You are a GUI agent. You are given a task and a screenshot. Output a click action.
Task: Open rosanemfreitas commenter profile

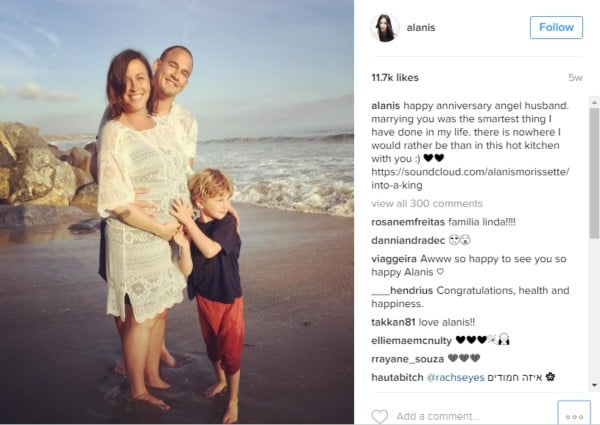pos(408,222)
